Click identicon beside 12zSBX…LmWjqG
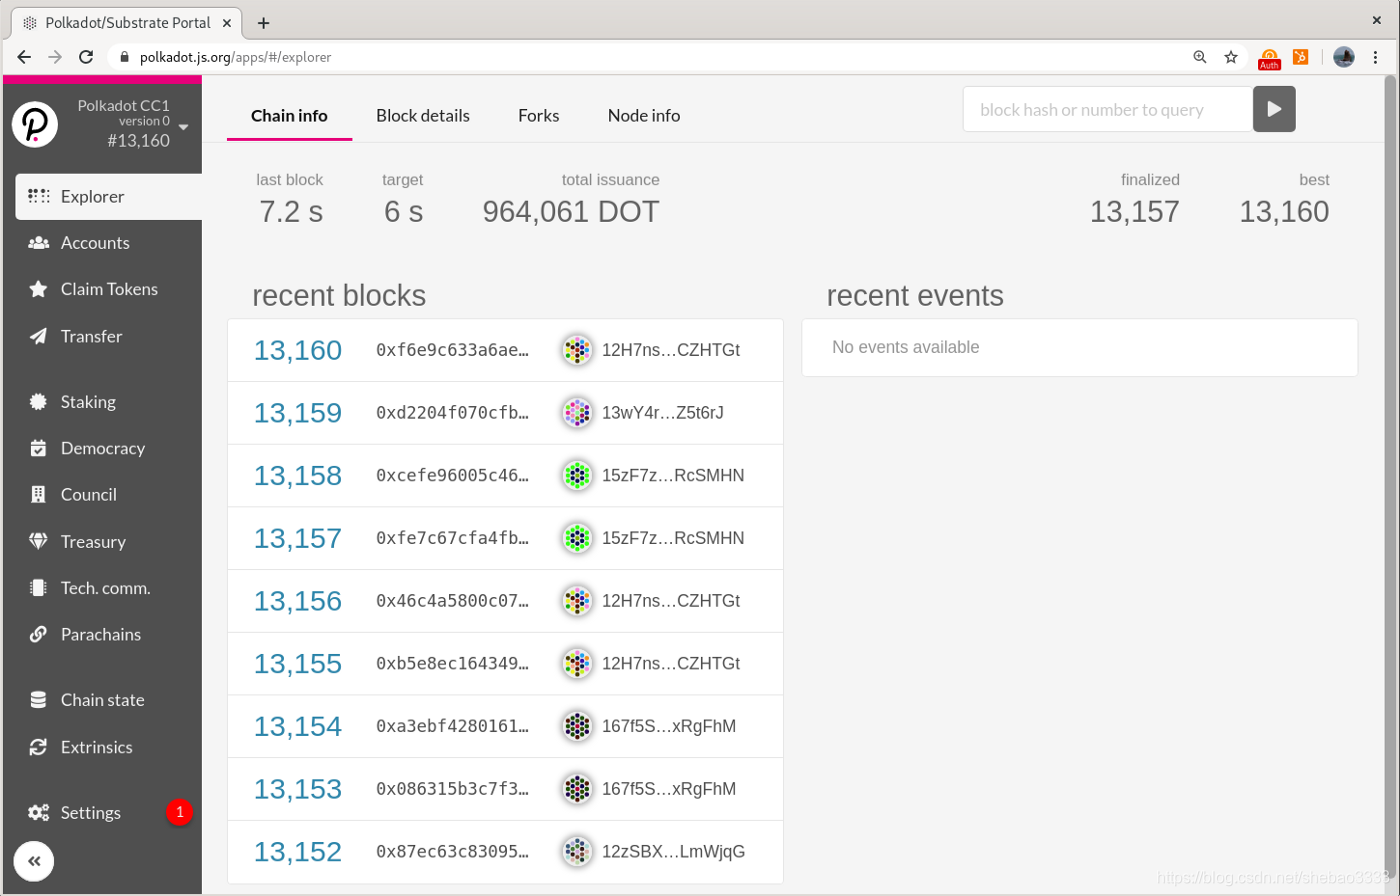 [576, 852]
